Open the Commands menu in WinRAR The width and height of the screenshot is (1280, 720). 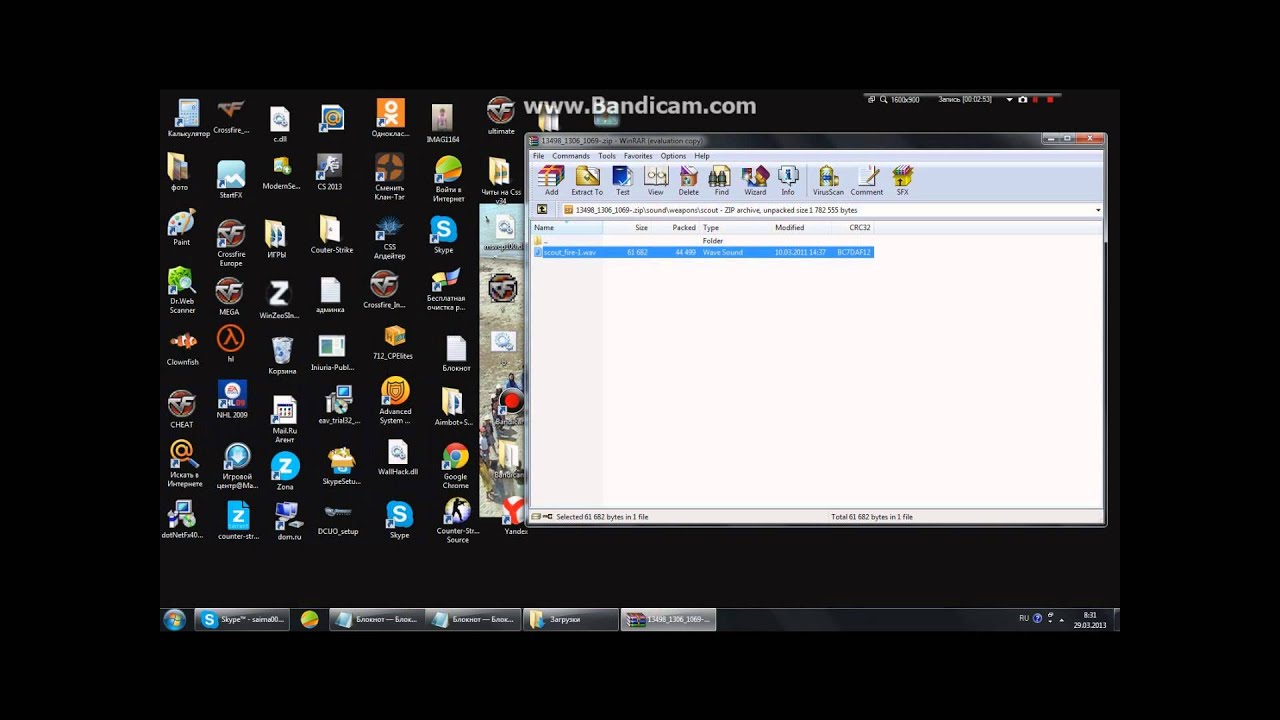pos(571,156)
